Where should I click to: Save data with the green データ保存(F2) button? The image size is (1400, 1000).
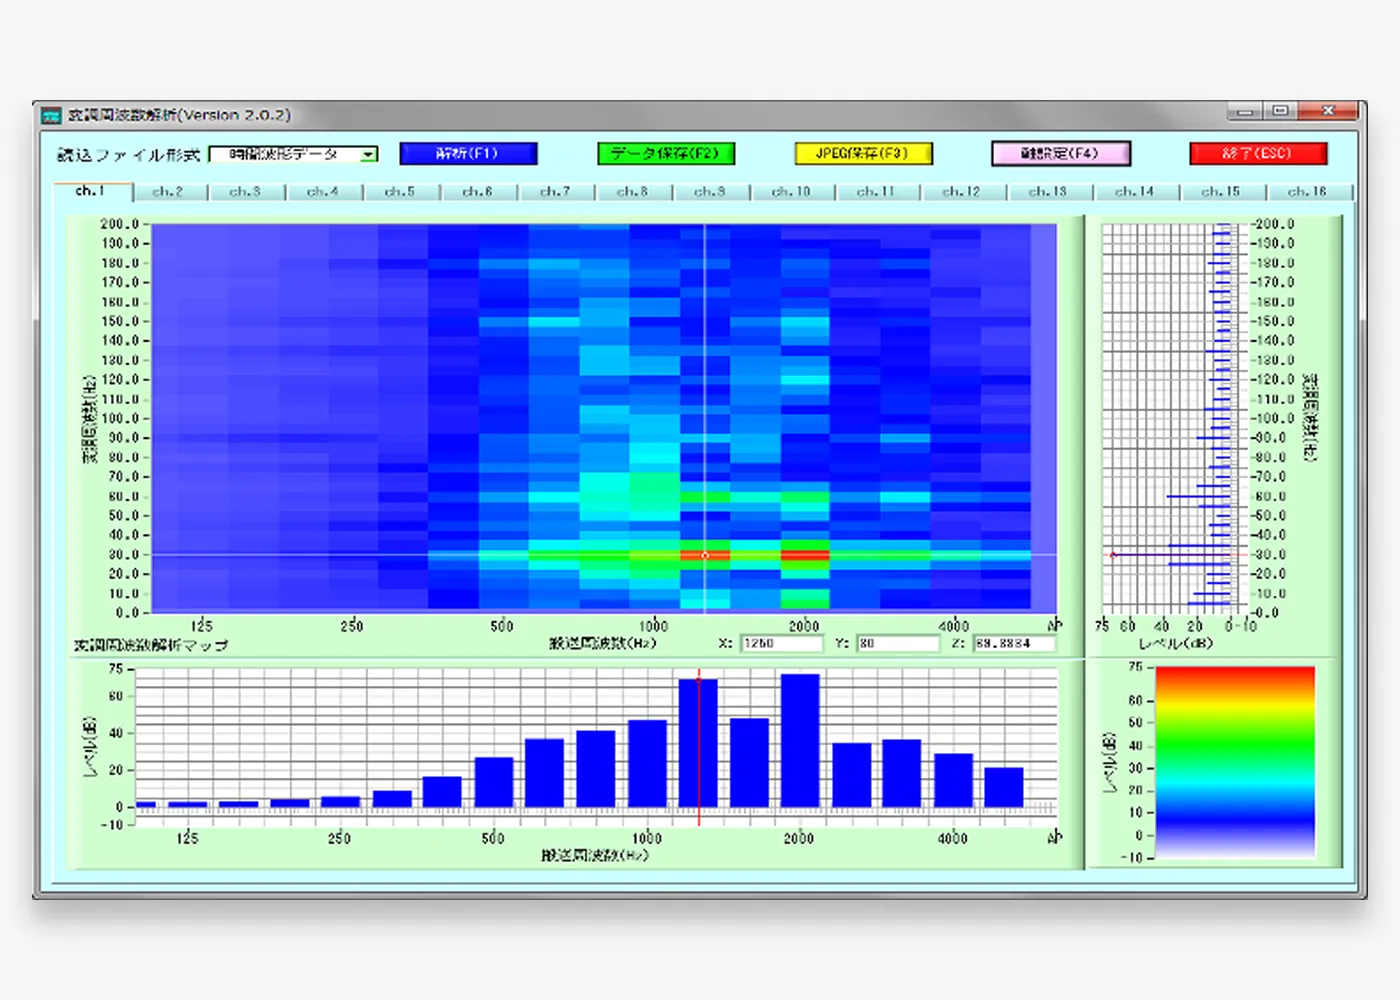[665, 154]
